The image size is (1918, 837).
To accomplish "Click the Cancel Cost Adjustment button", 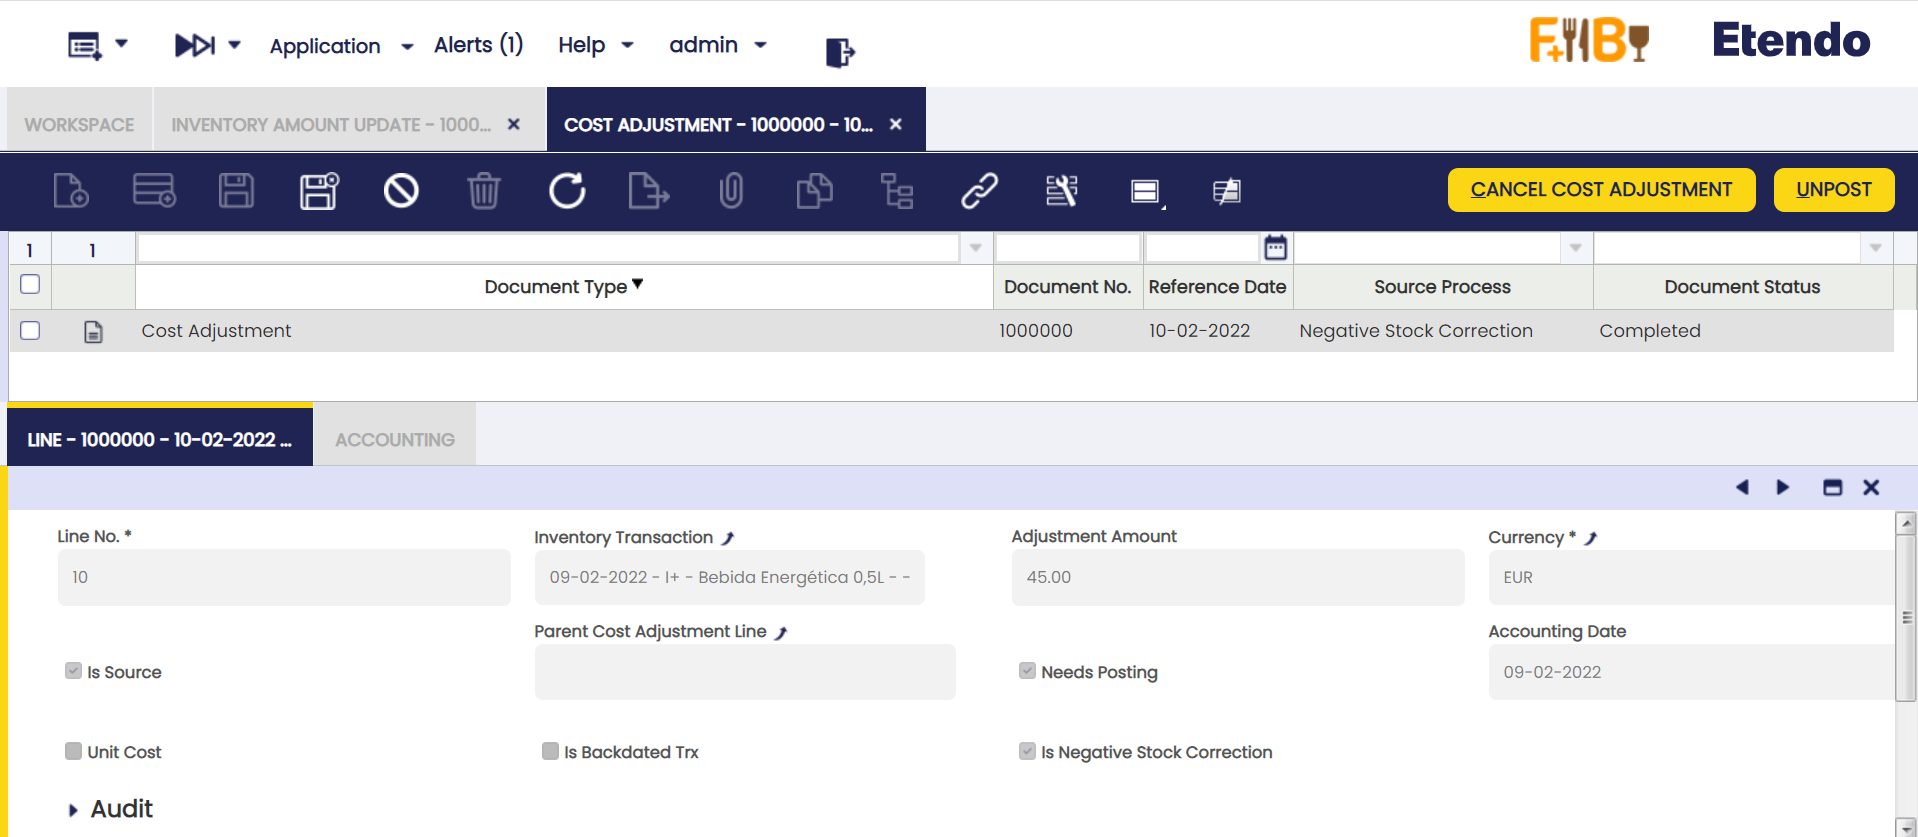I will point(1601,190).
